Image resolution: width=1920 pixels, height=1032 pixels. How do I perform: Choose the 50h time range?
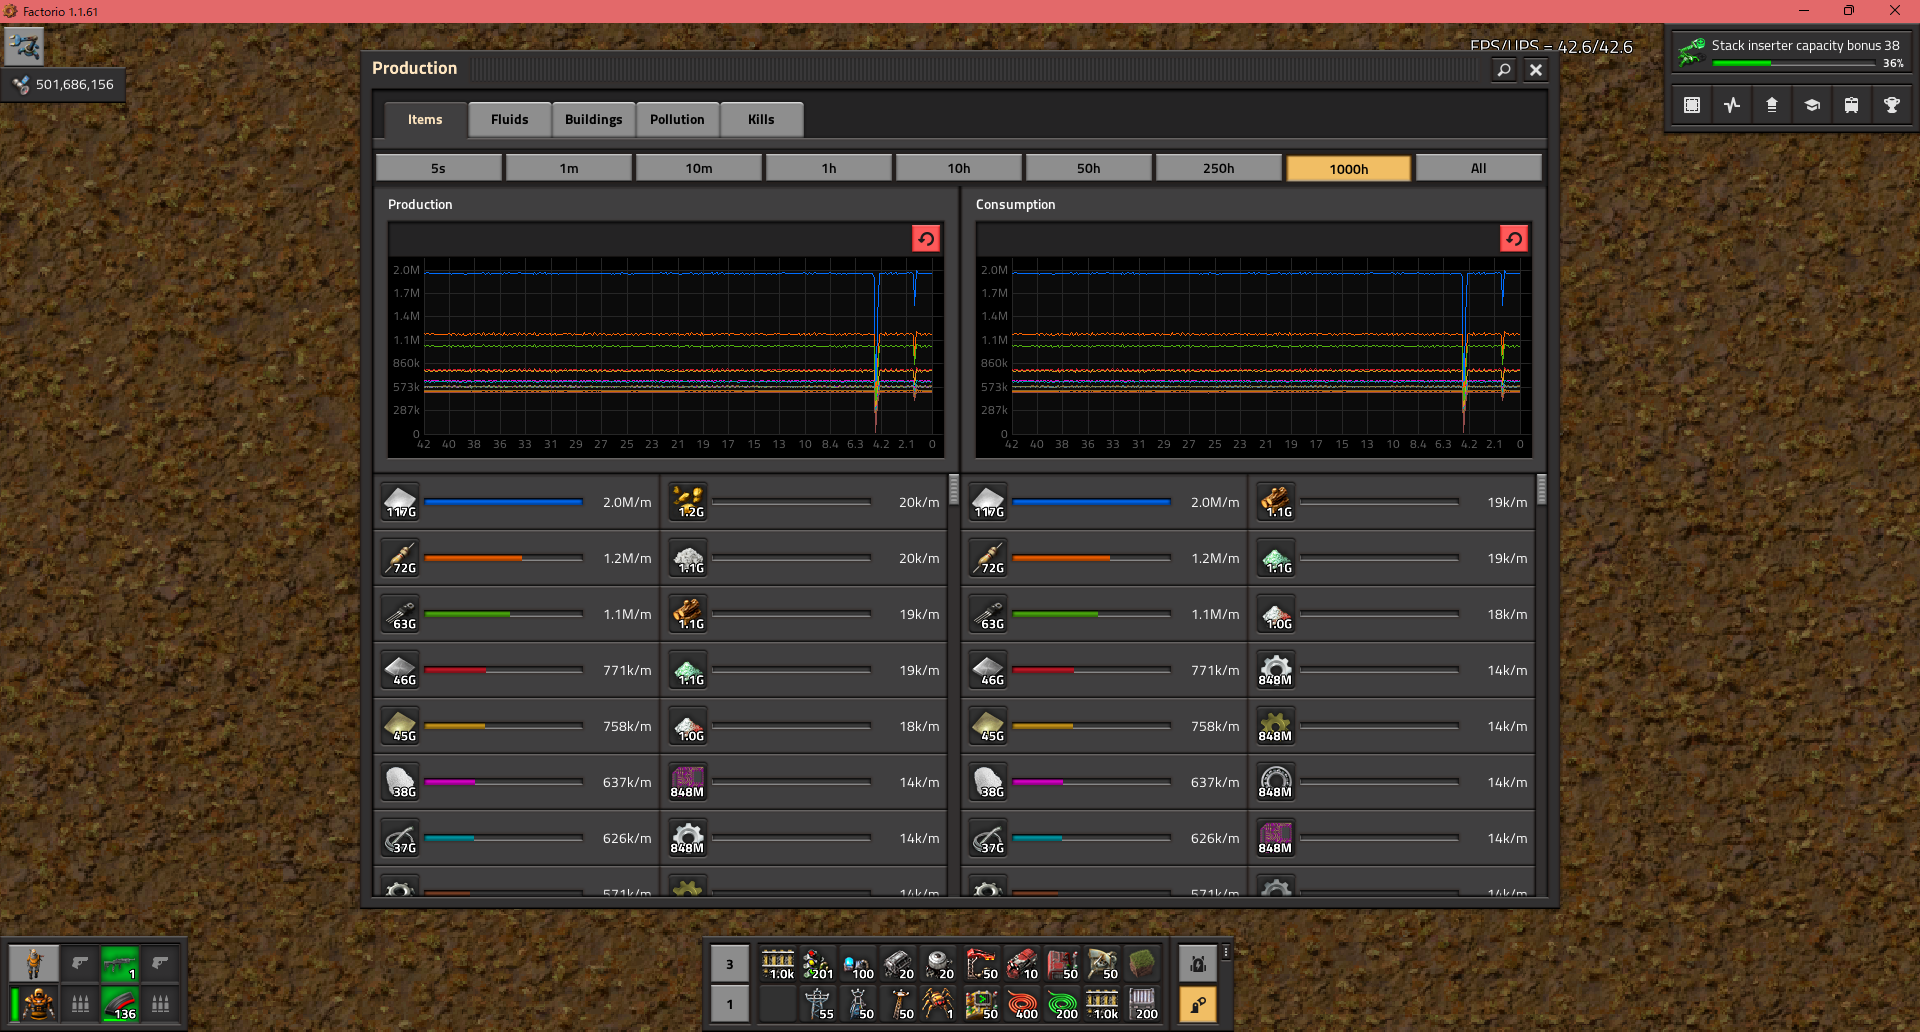tap(1089, 168)
